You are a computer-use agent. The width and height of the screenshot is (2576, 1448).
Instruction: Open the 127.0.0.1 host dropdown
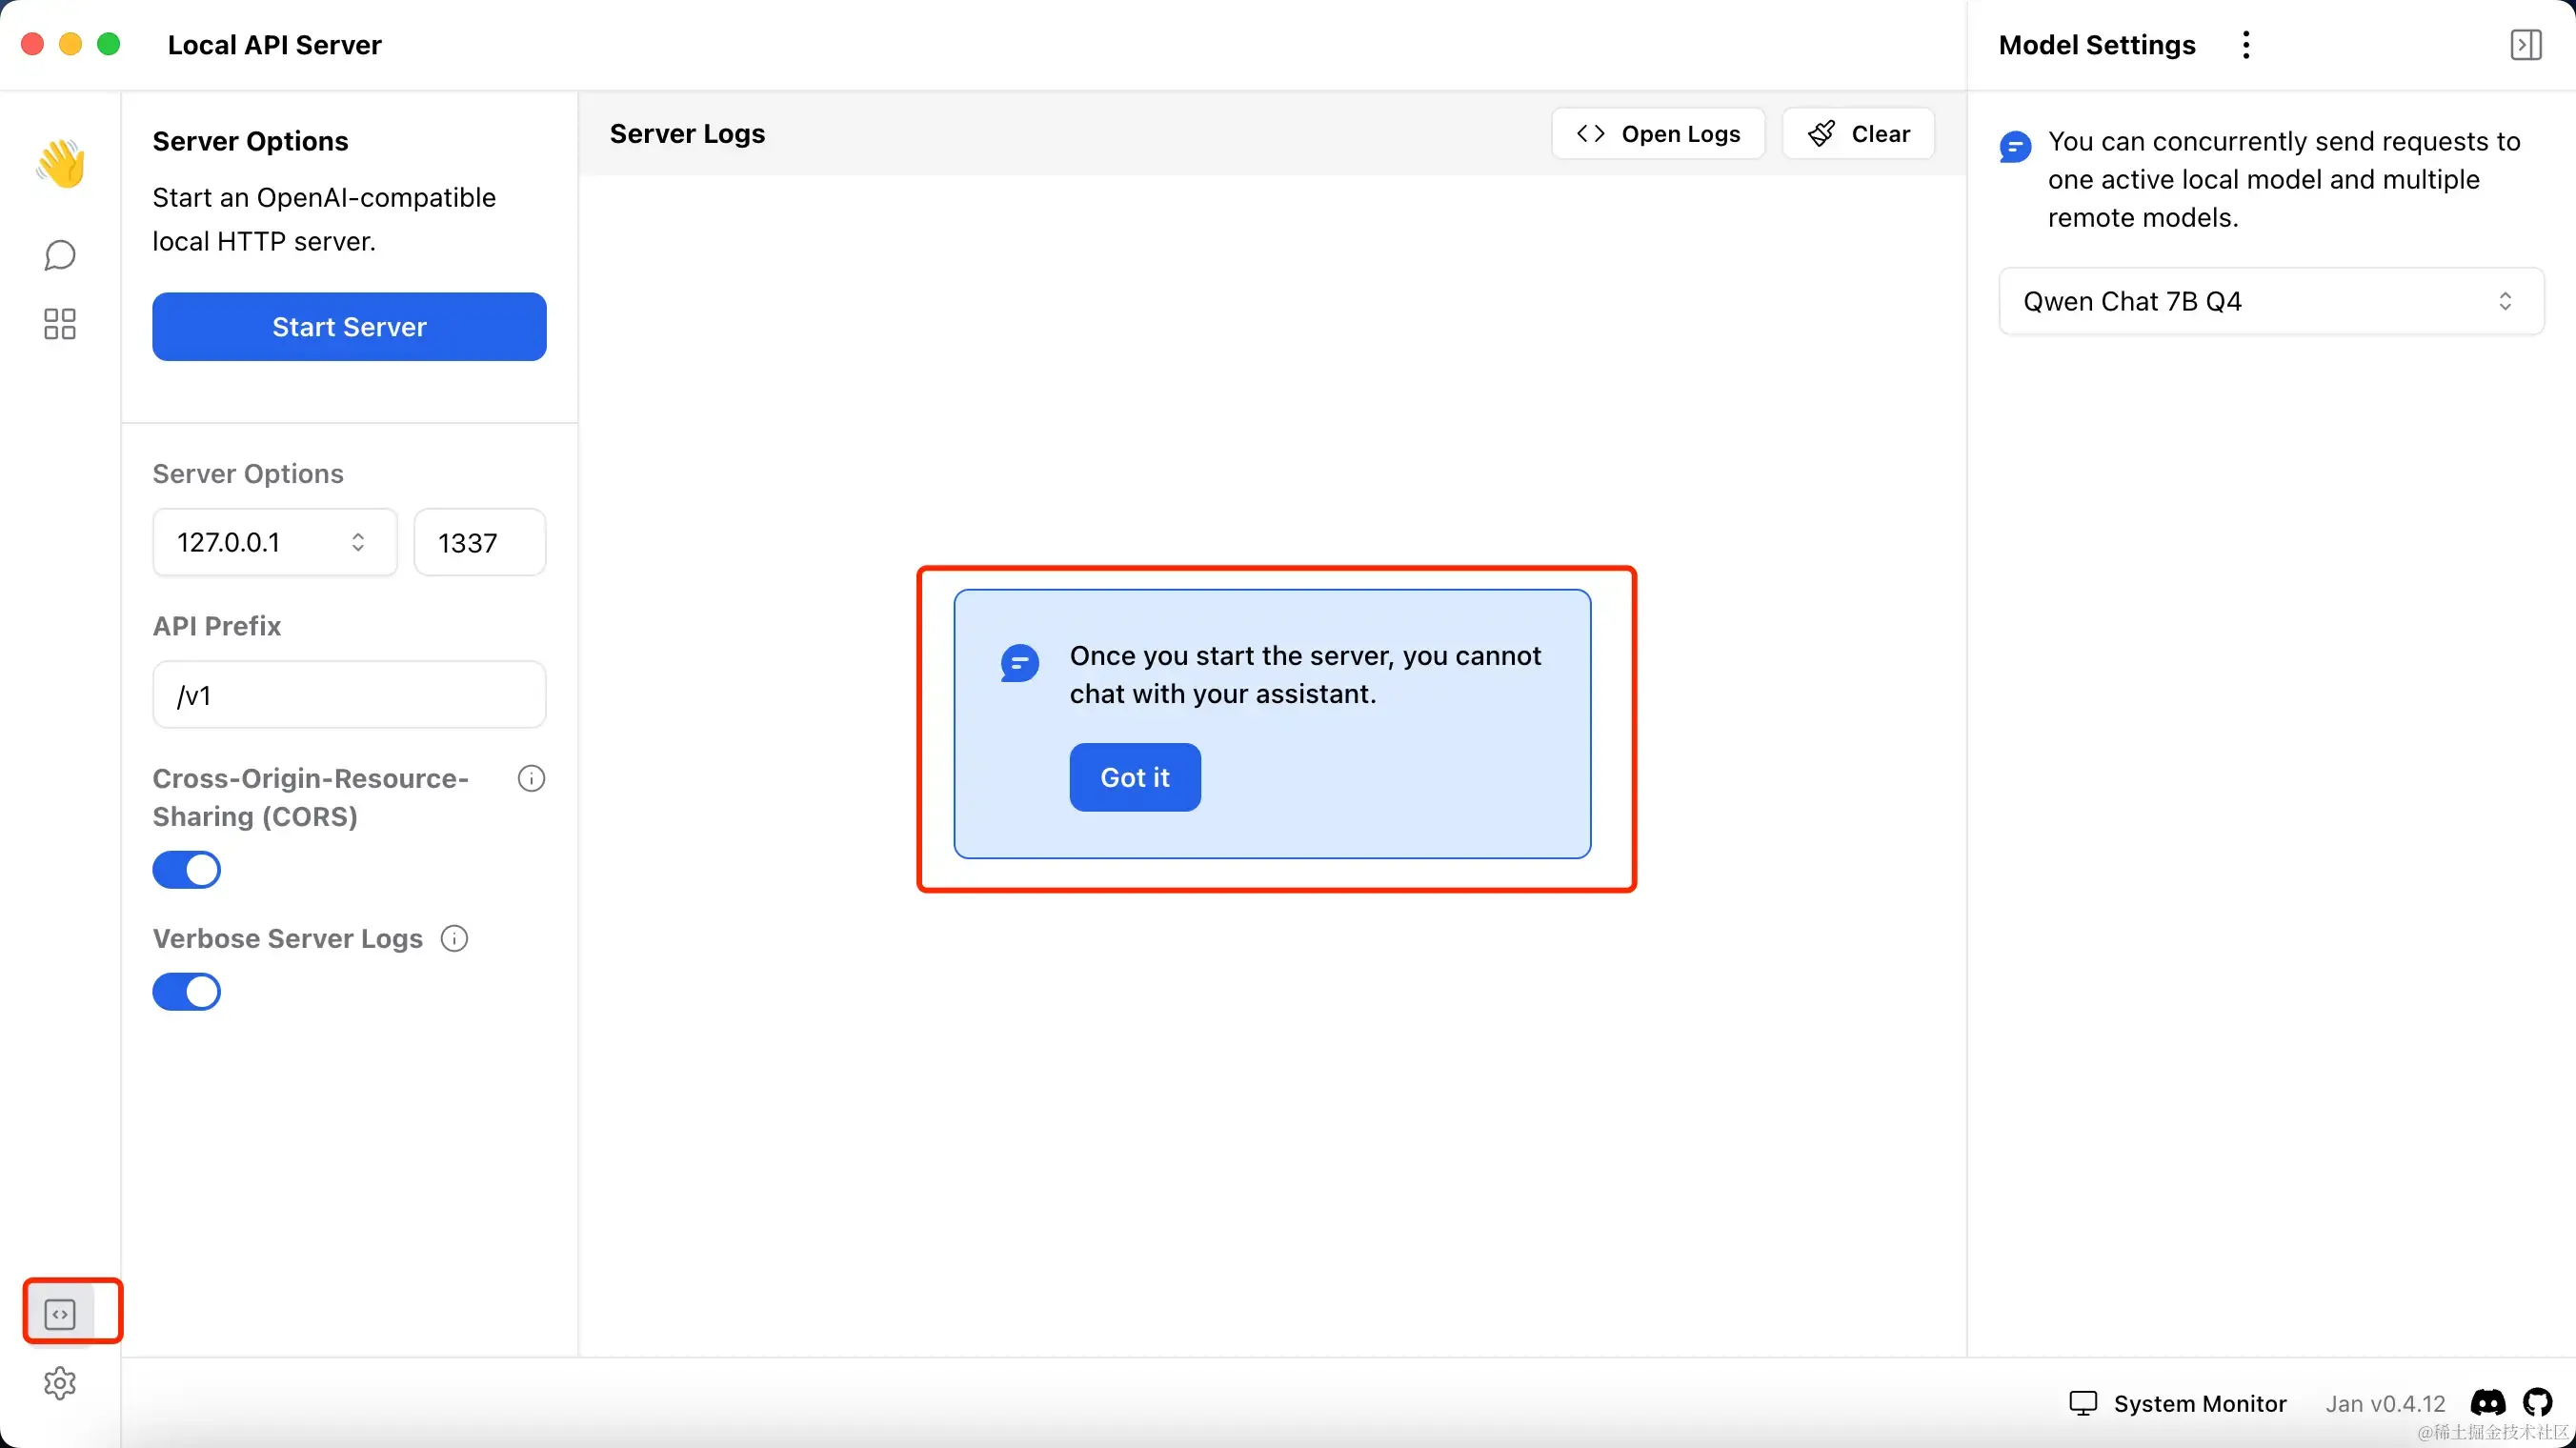[274, 542]
